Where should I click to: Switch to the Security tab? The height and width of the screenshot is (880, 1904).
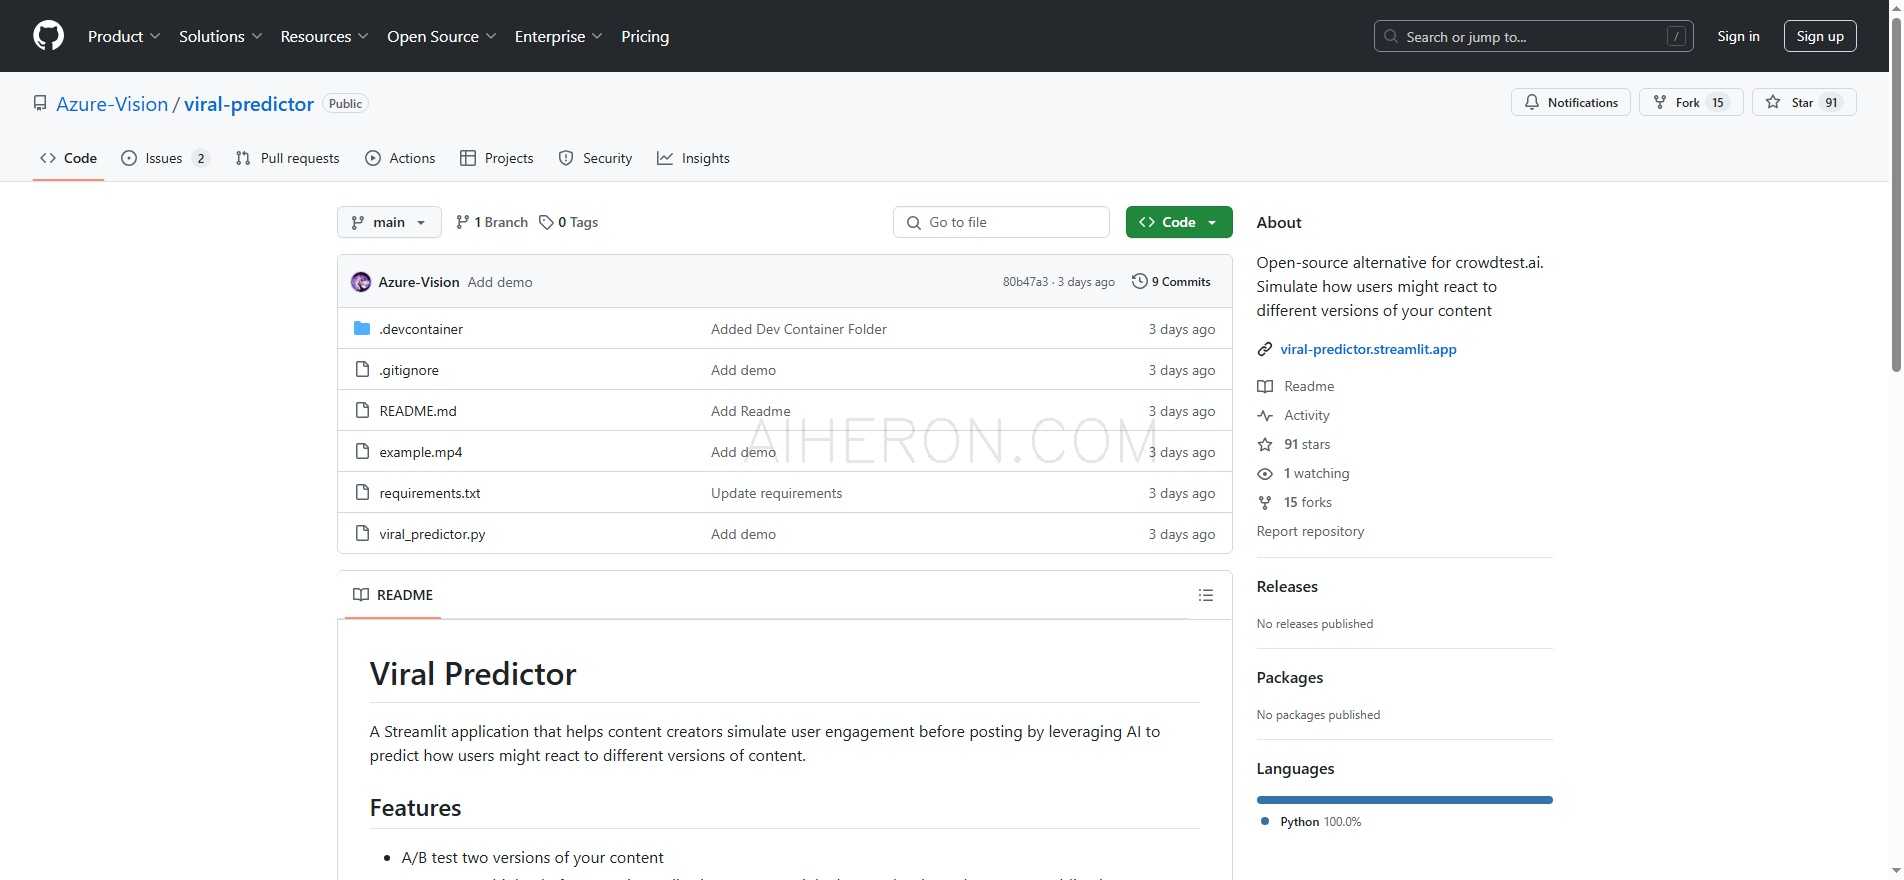595,158
